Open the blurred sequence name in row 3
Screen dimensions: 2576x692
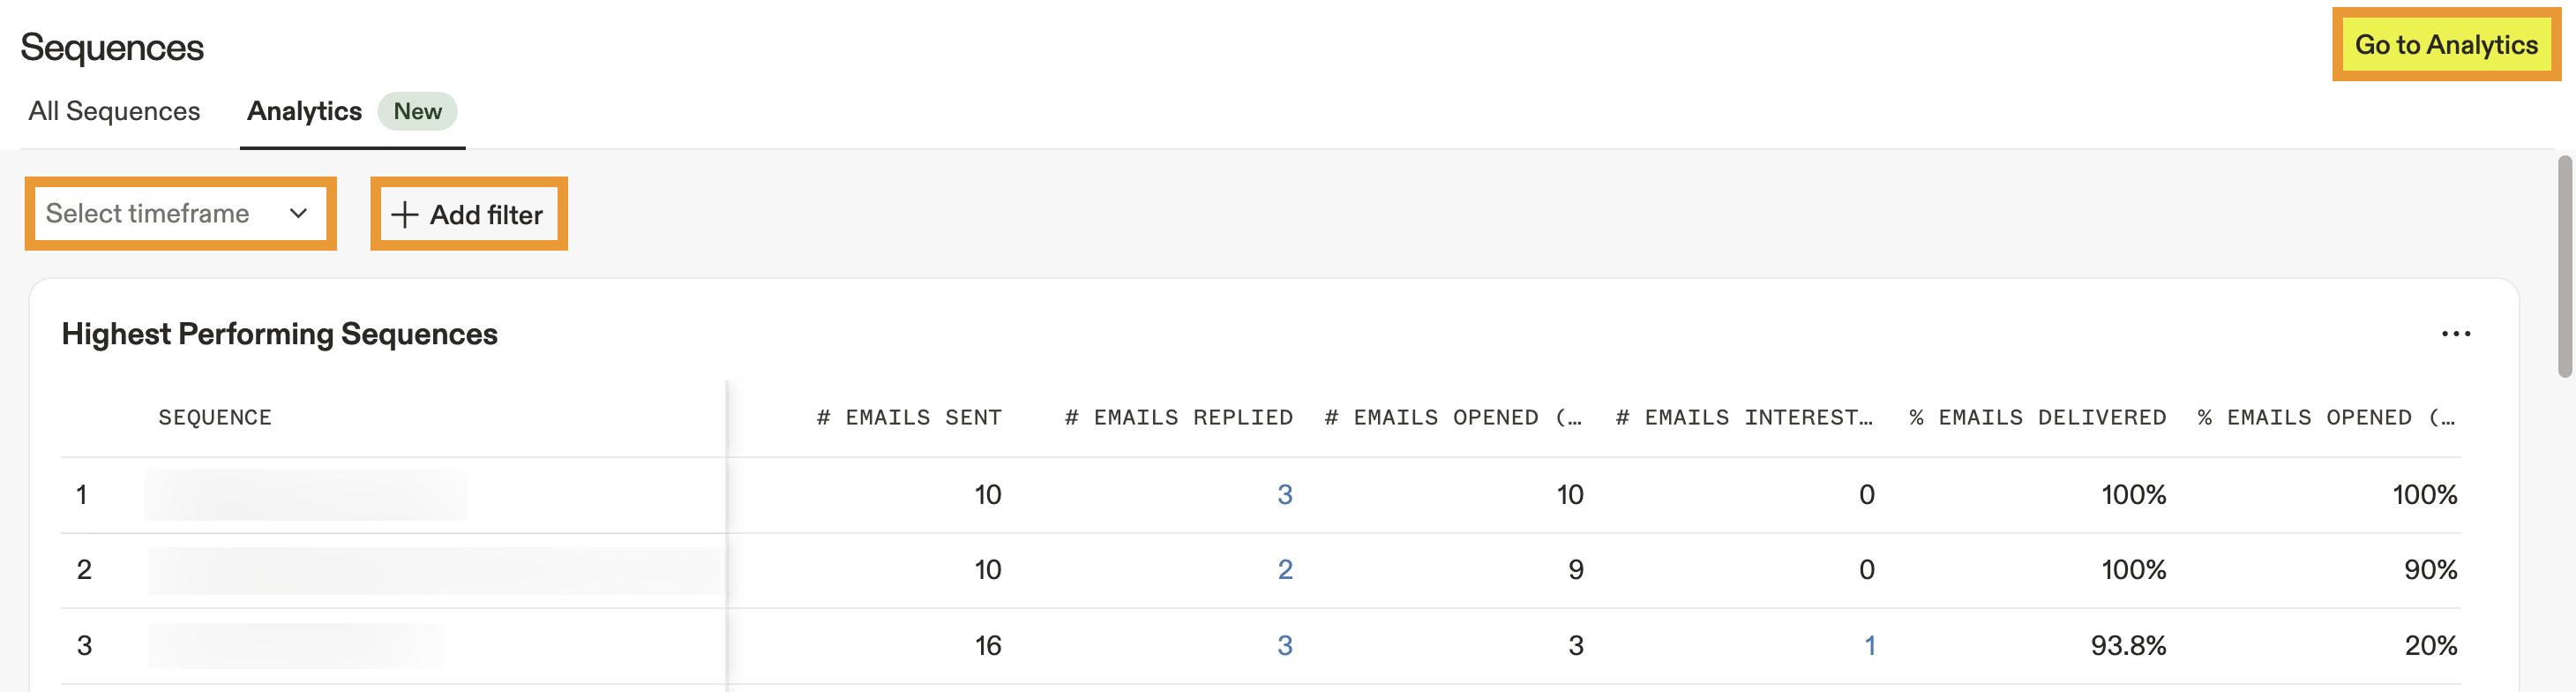(x=296, y=646)
